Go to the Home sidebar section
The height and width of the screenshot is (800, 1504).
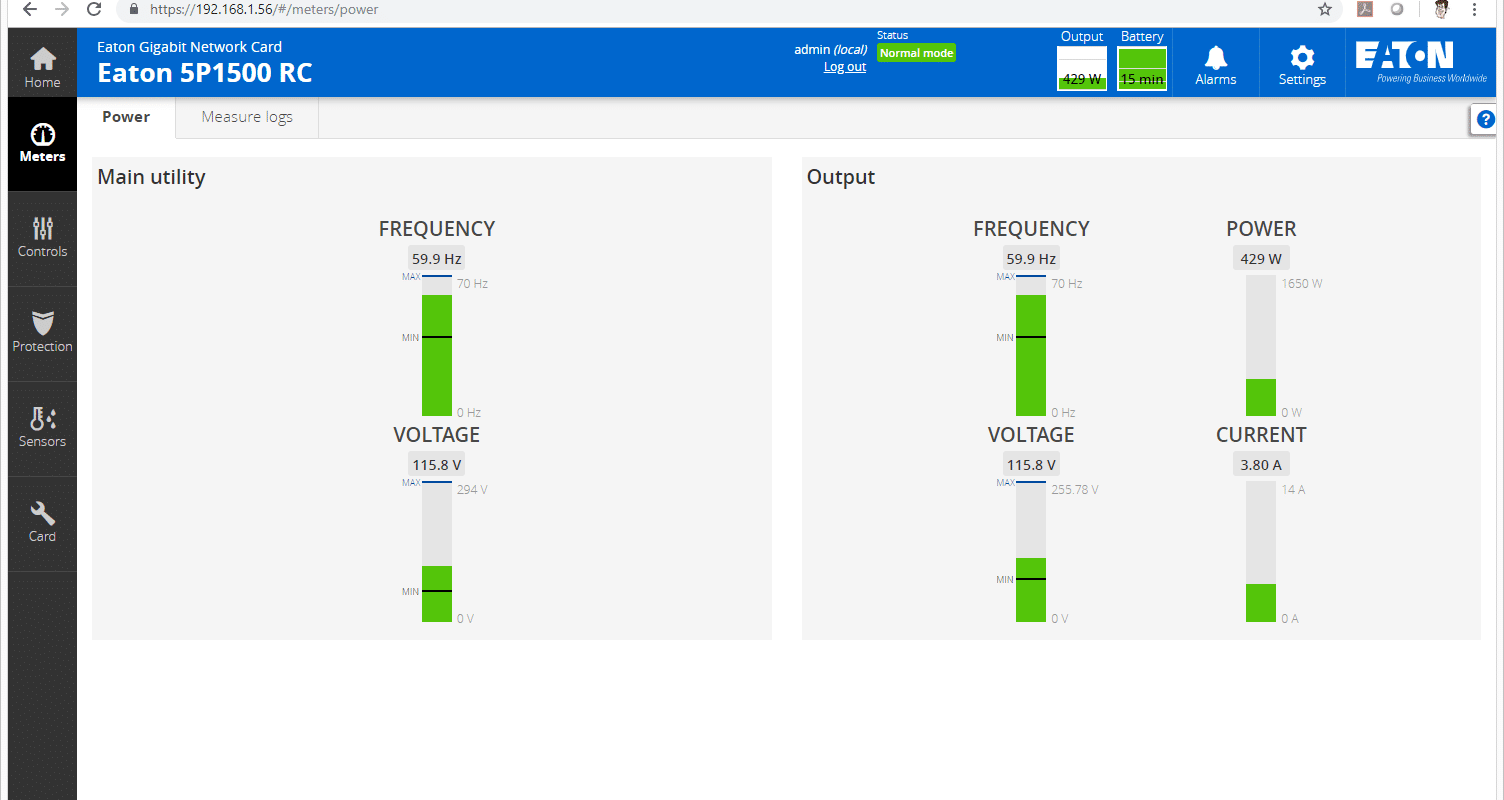coord(42,67)
